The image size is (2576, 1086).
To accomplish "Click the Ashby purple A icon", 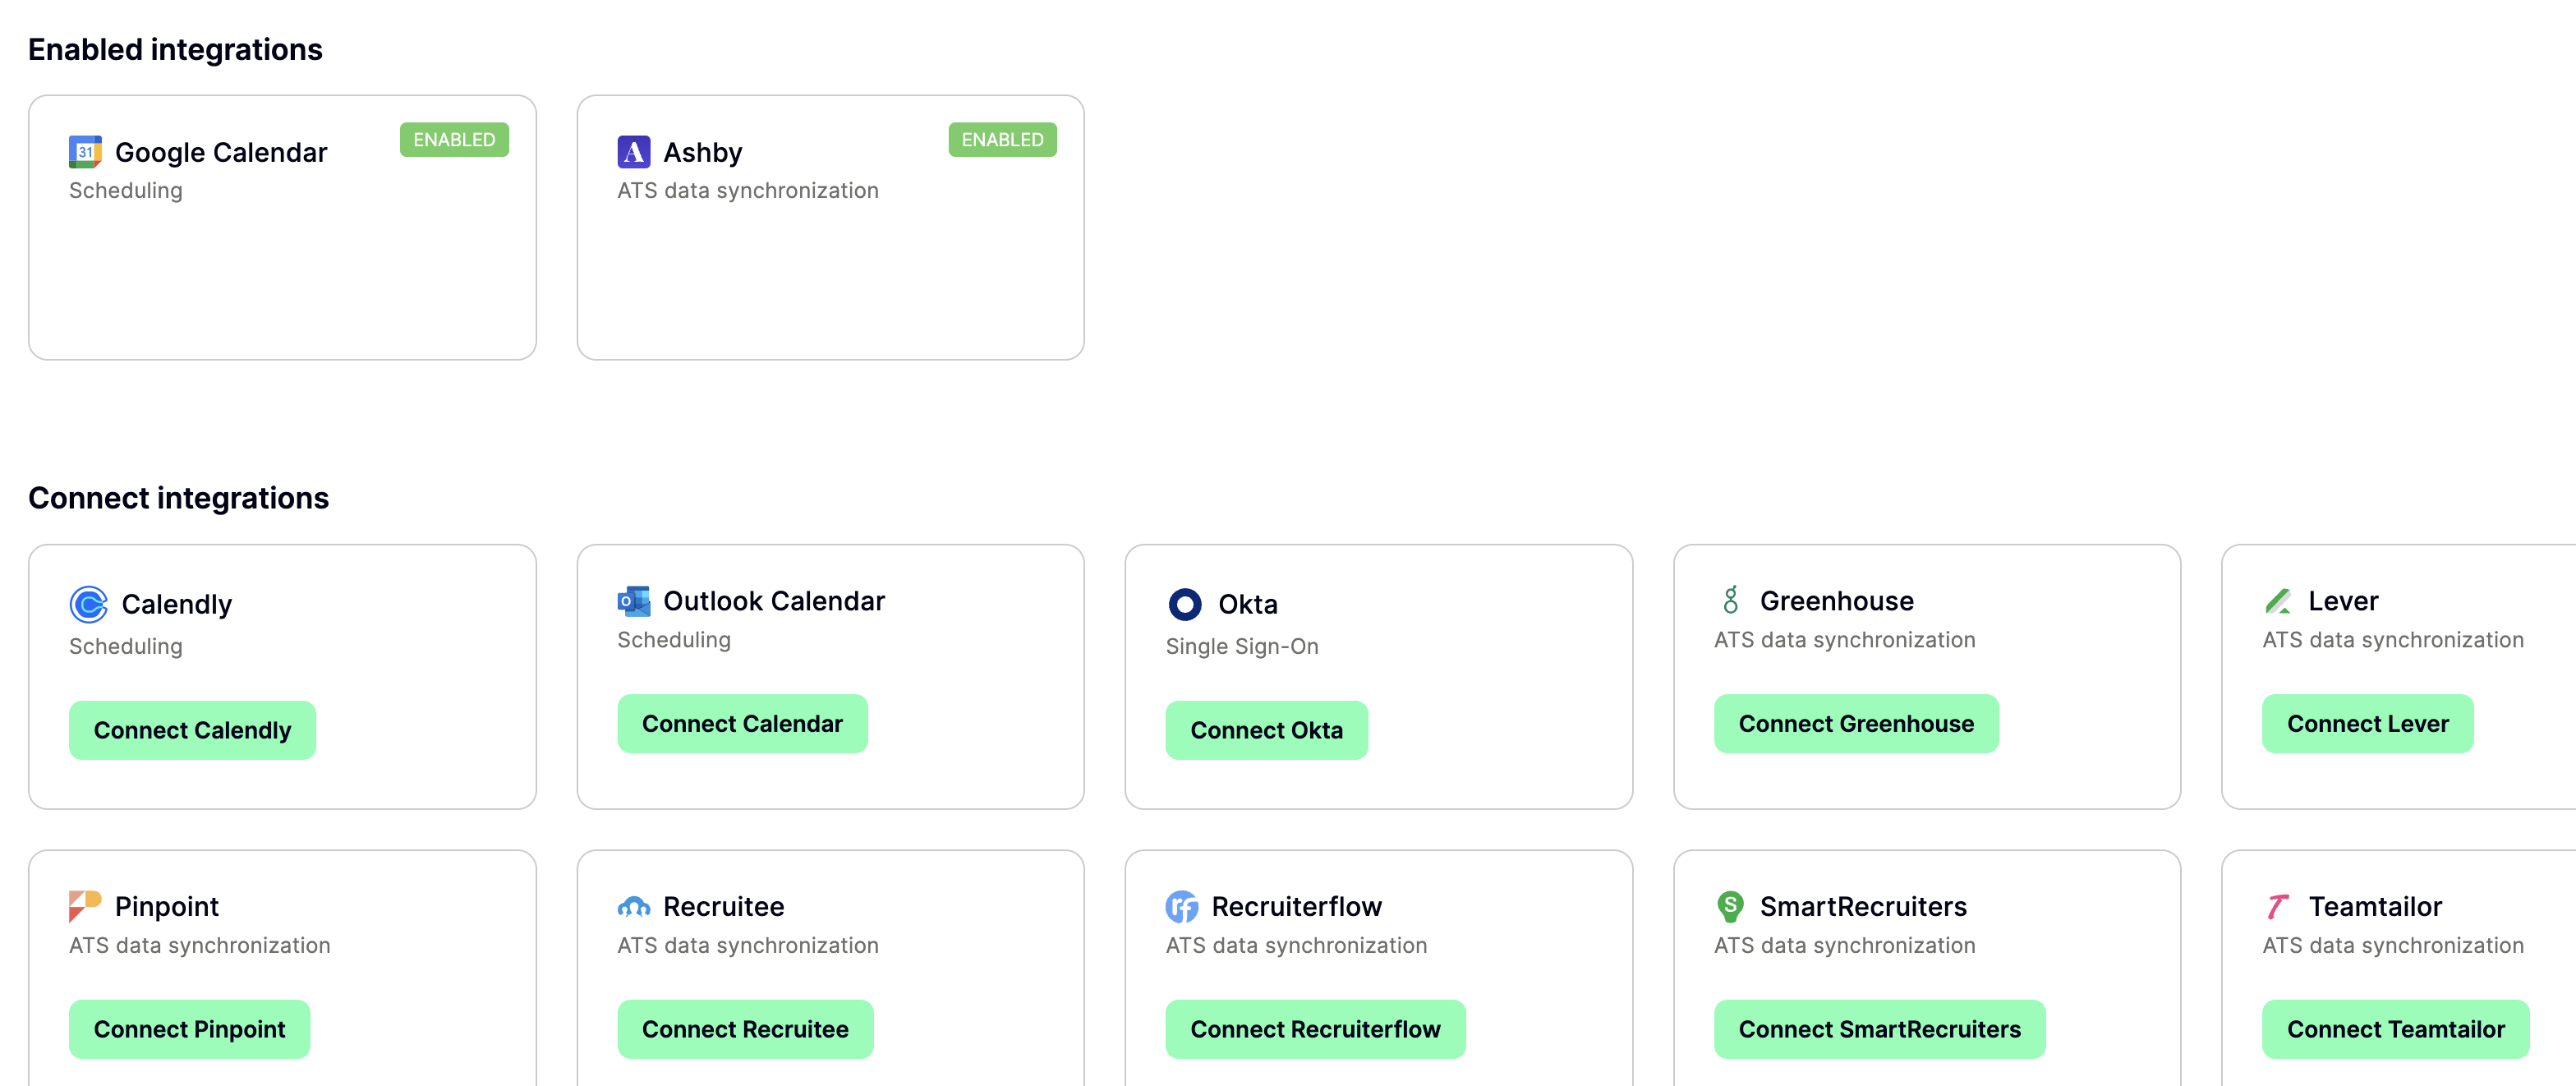I will pyautogui.click(x=633, y=152).
